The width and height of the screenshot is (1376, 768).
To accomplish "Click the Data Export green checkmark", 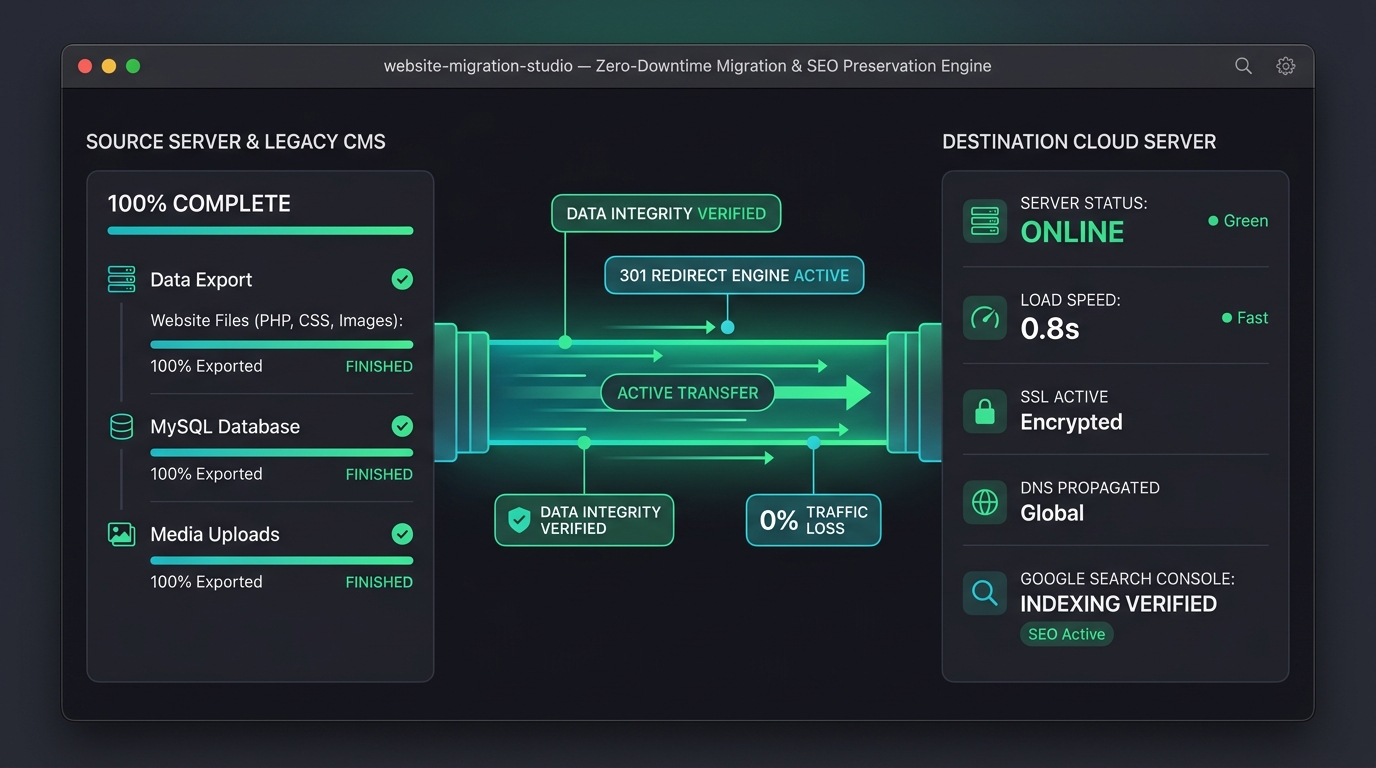I will point(402,279).
